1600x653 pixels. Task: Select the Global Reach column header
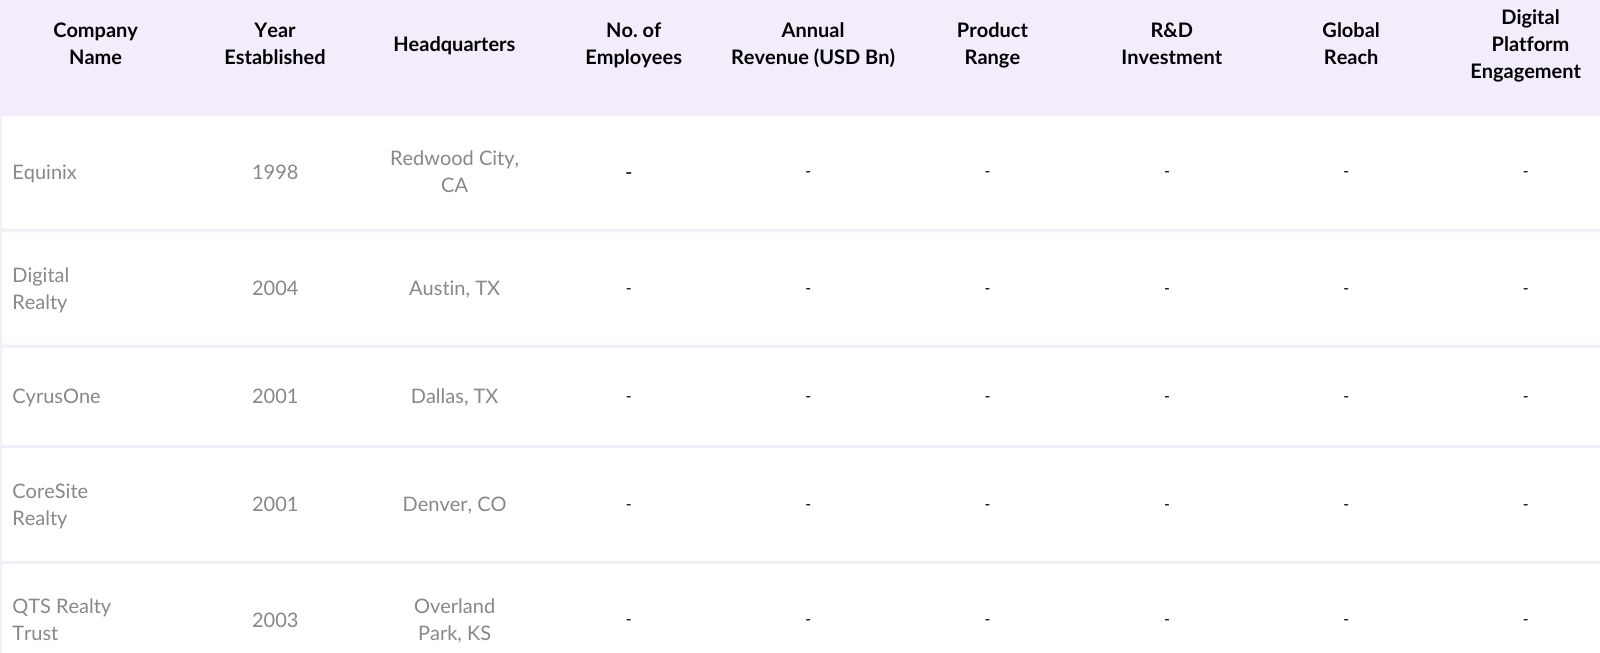1350,44
